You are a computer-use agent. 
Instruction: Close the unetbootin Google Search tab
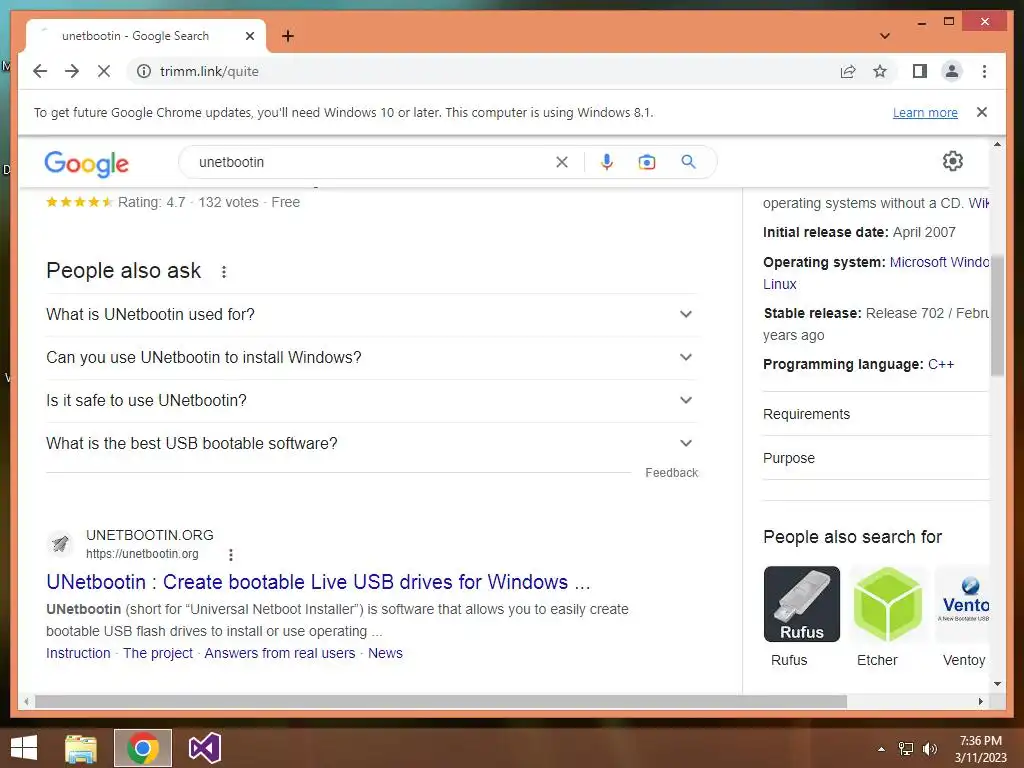point(249,36)
